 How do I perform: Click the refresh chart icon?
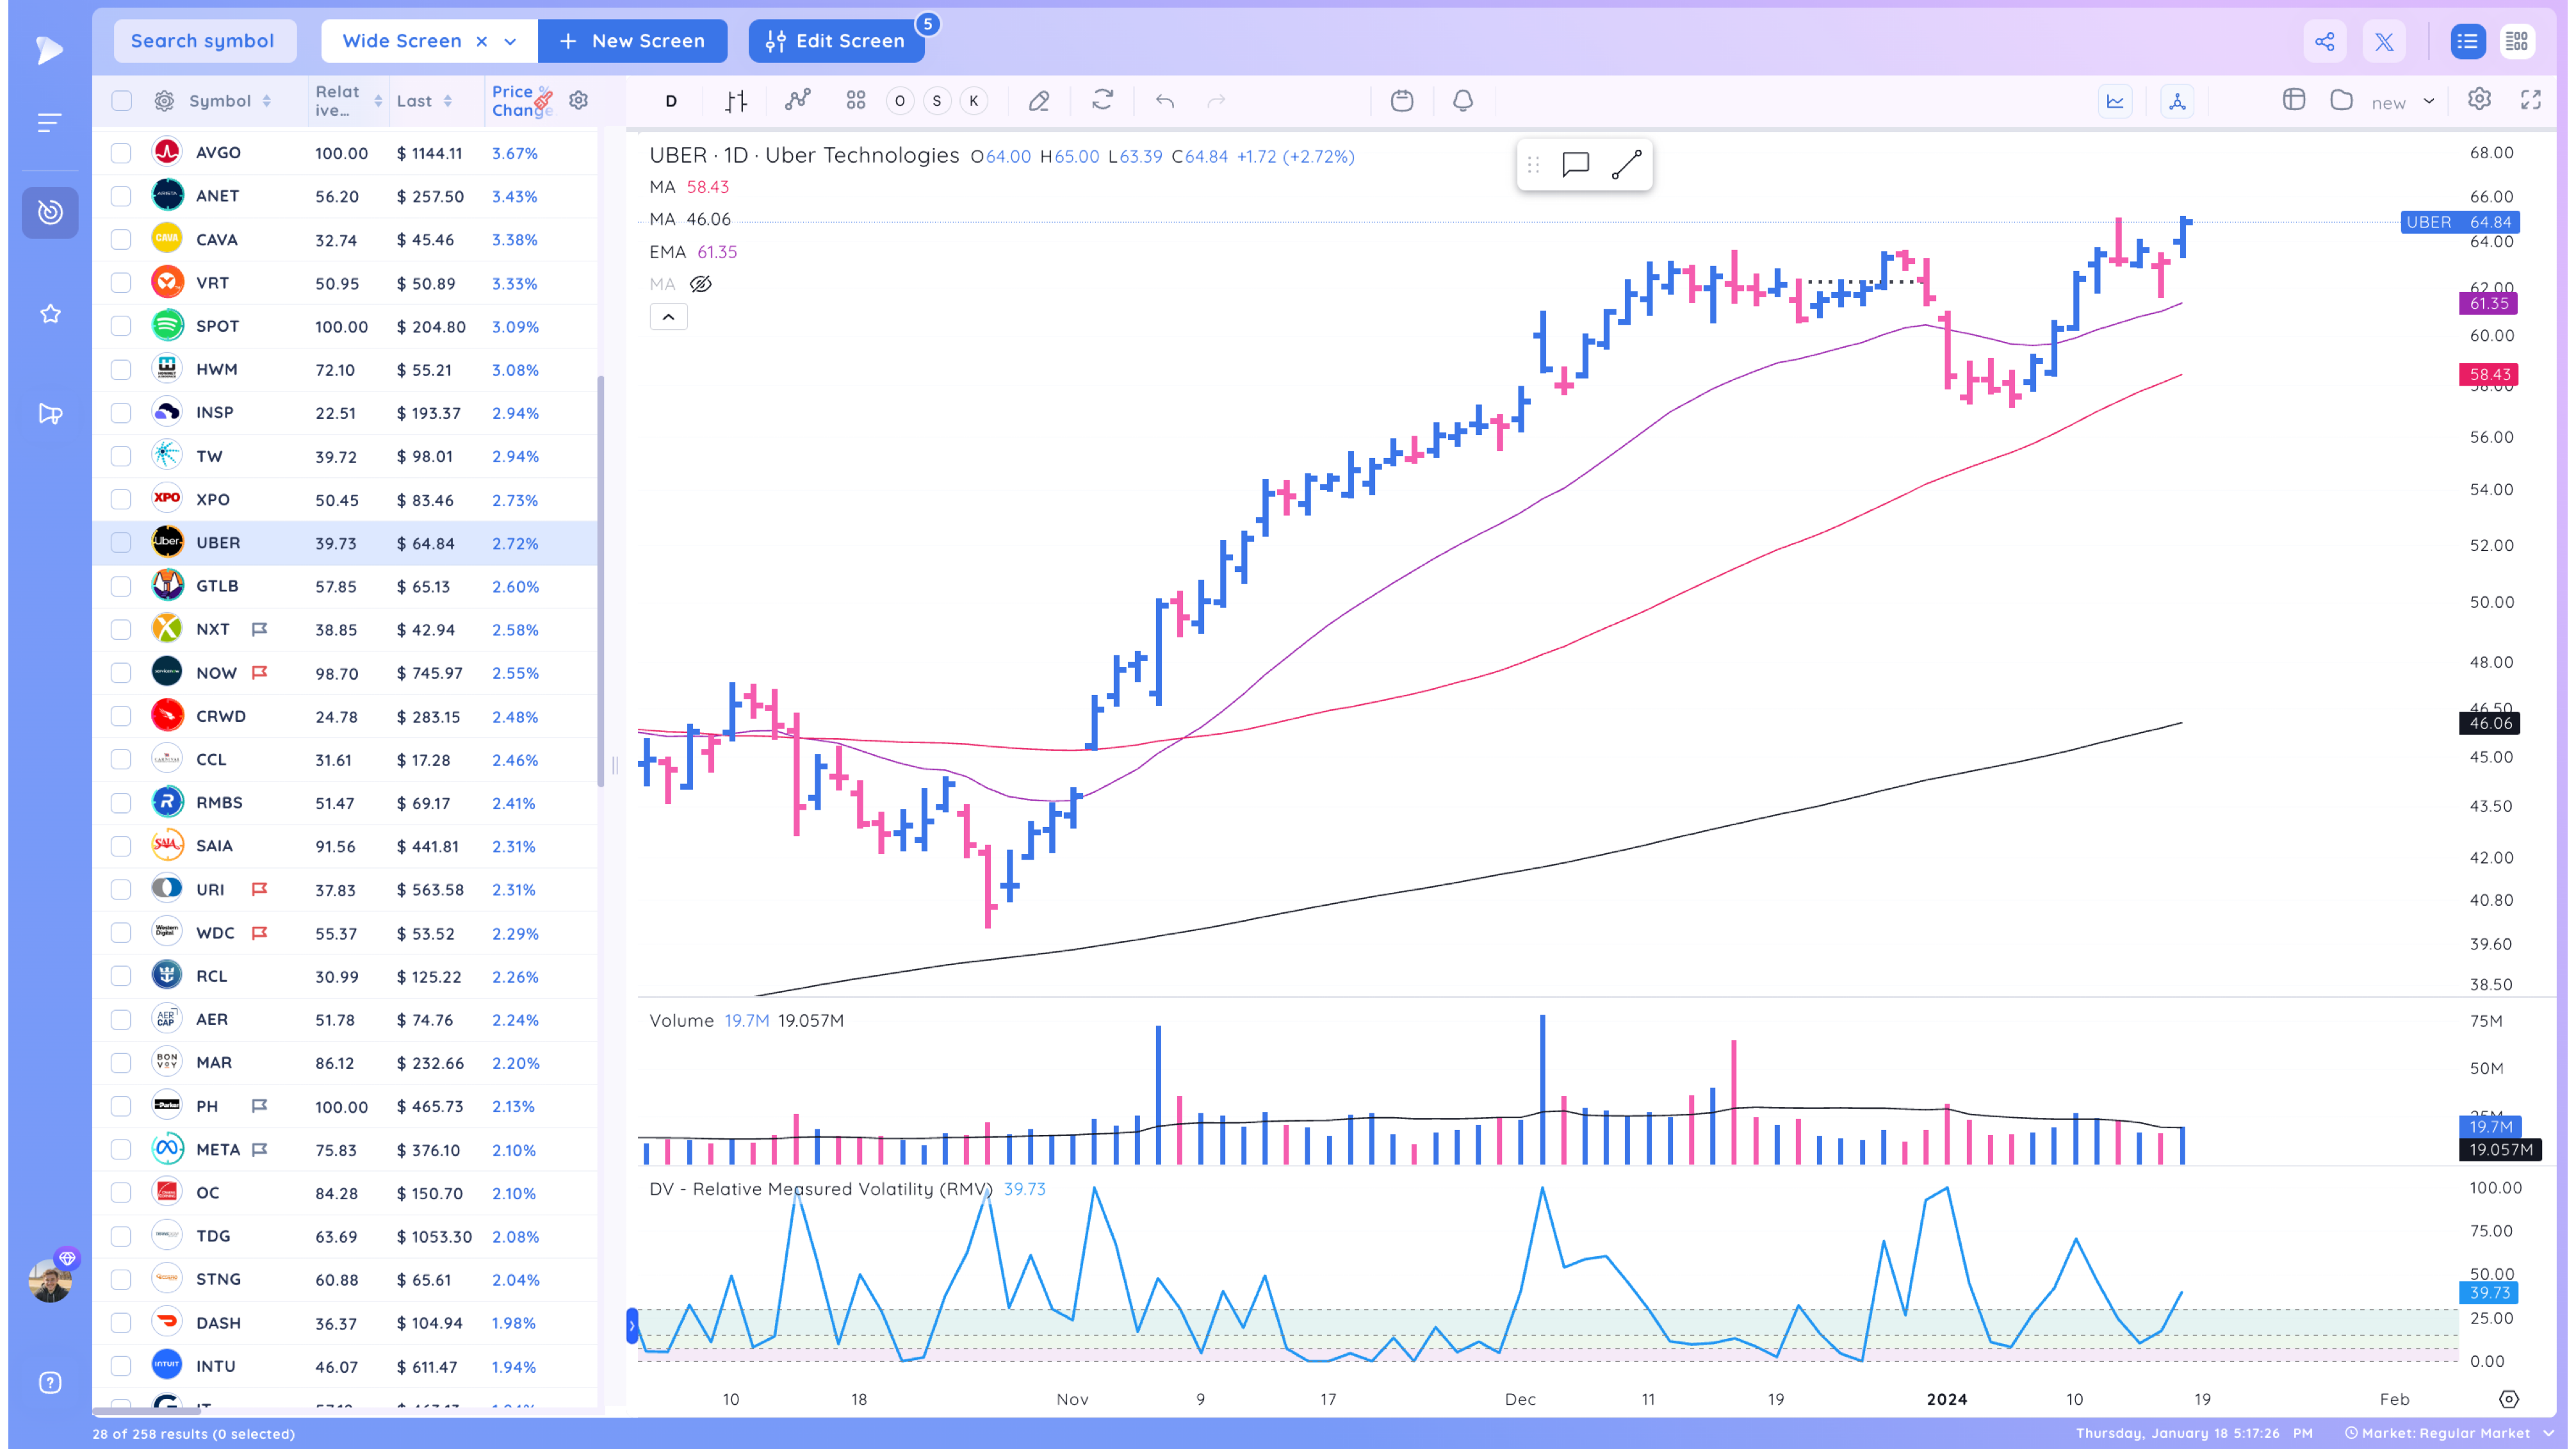click(x=1102, y=100)
